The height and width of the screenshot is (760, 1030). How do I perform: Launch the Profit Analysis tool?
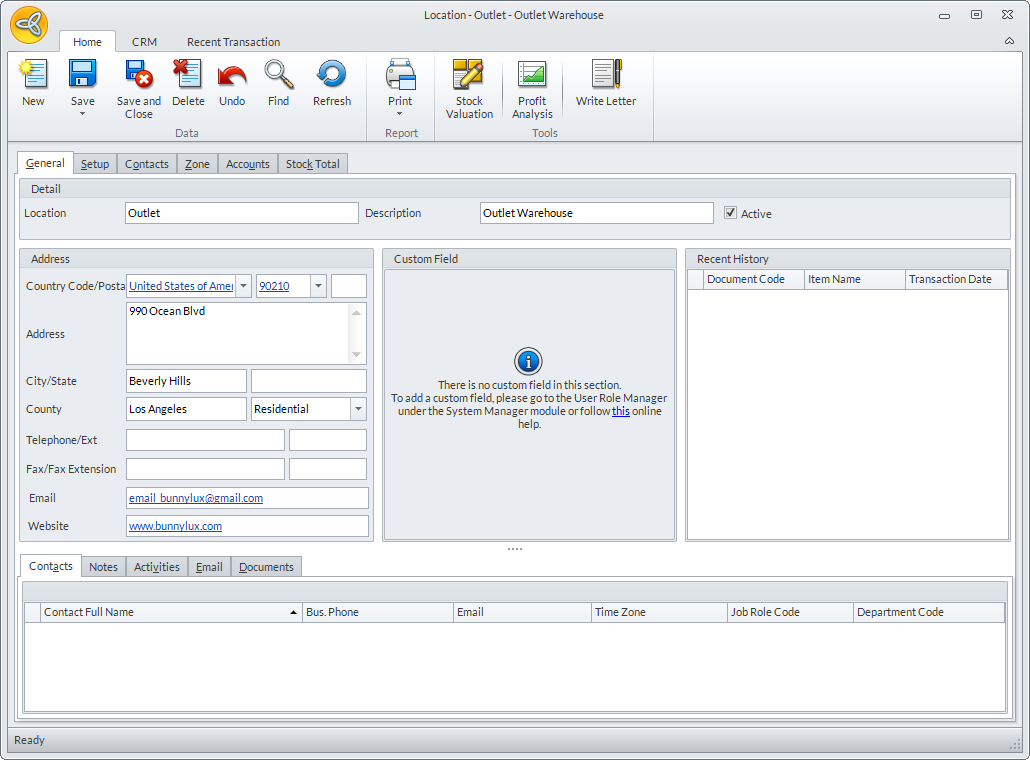tap(532, 76)
